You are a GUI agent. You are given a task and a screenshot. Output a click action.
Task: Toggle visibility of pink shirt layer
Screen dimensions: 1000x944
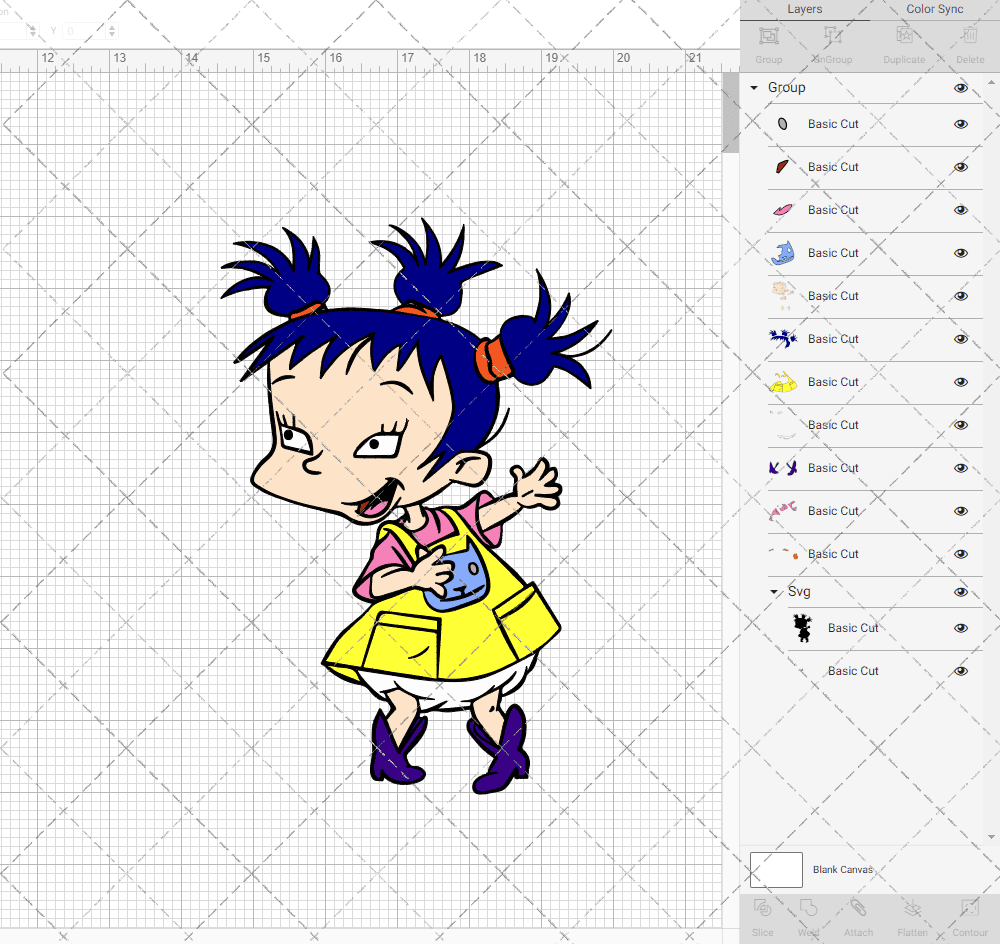tap(961, 511)
